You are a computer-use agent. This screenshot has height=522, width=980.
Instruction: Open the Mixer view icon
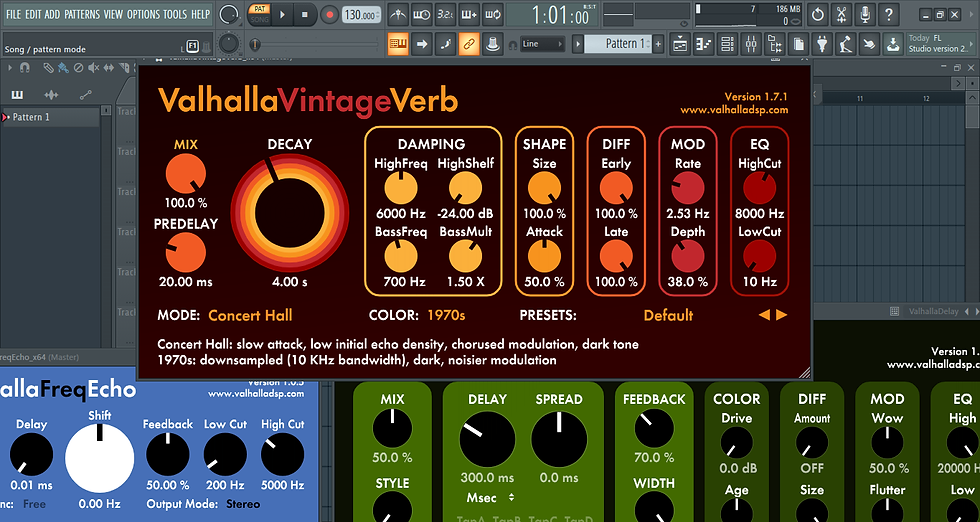pyautogui.click(x=751, y=44)
